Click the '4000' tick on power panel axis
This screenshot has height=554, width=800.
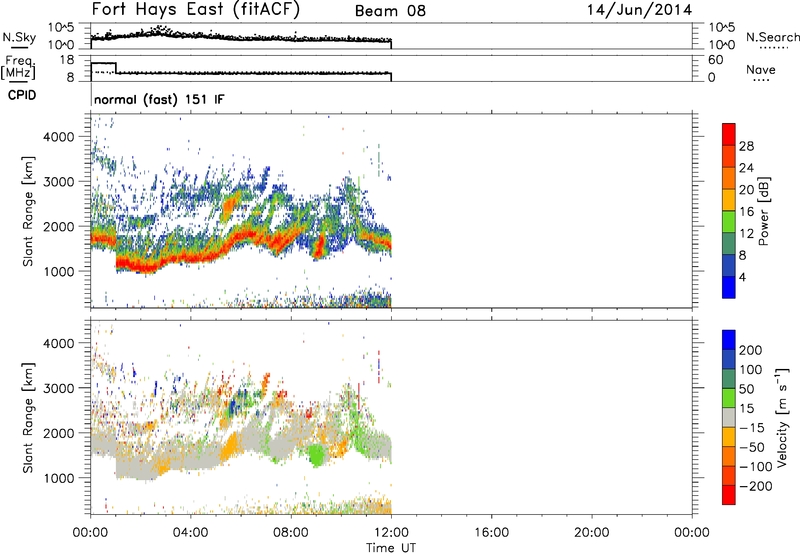coord(59,137)
